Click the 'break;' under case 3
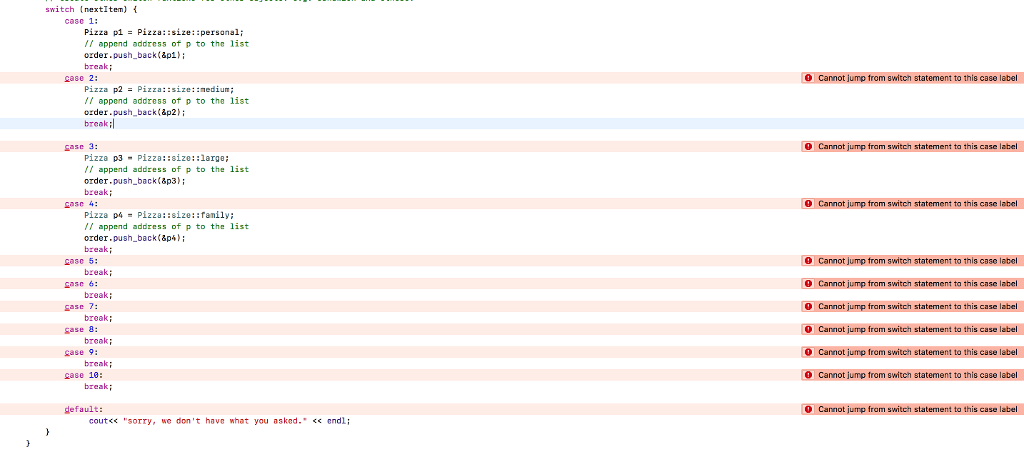This screenshot has height=457, width=1024. point(98,192)
